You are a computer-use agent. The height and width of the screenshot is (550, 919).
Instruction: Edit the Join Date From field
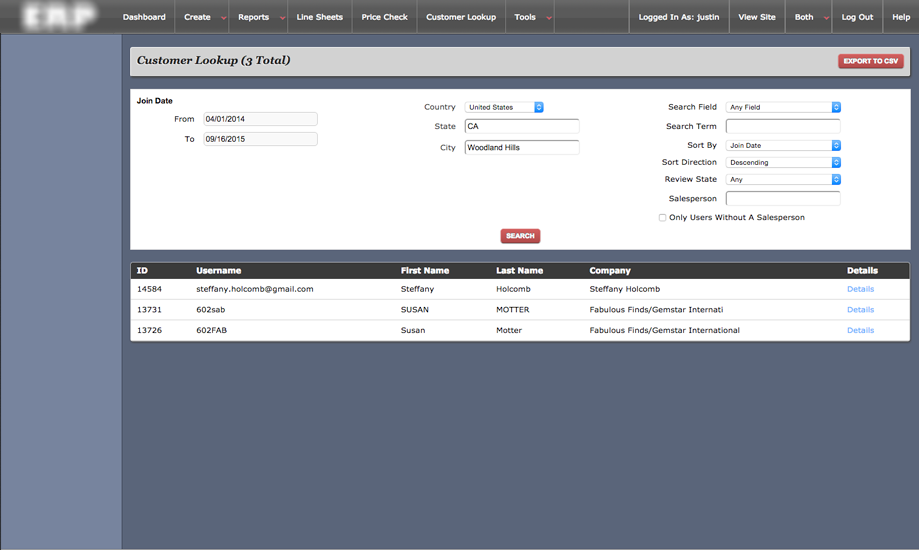(x=260, y=119)
